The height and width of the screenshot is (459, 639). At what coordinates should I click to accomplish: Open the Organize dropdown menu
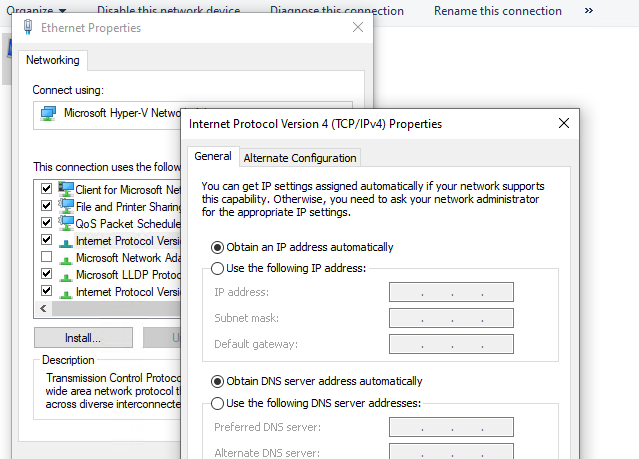click(36, 11)
